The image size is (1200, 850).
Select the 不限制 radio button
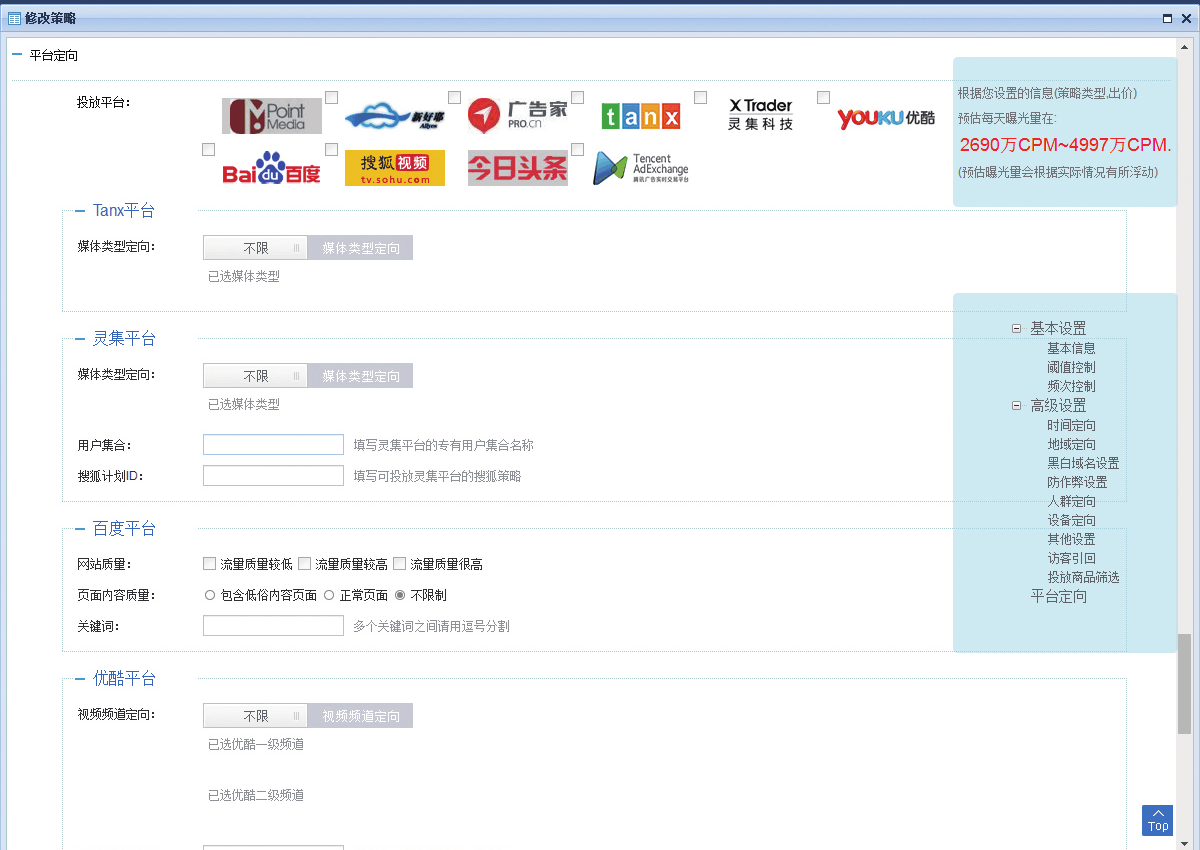click(400, 595)
